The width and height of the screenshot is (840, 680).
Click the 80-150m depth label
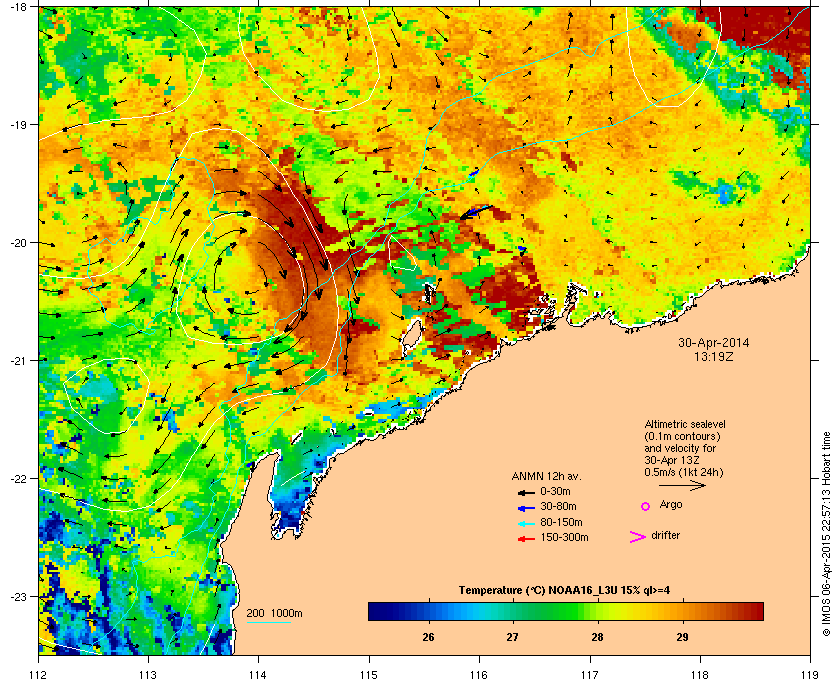click(x=561, y=522)
